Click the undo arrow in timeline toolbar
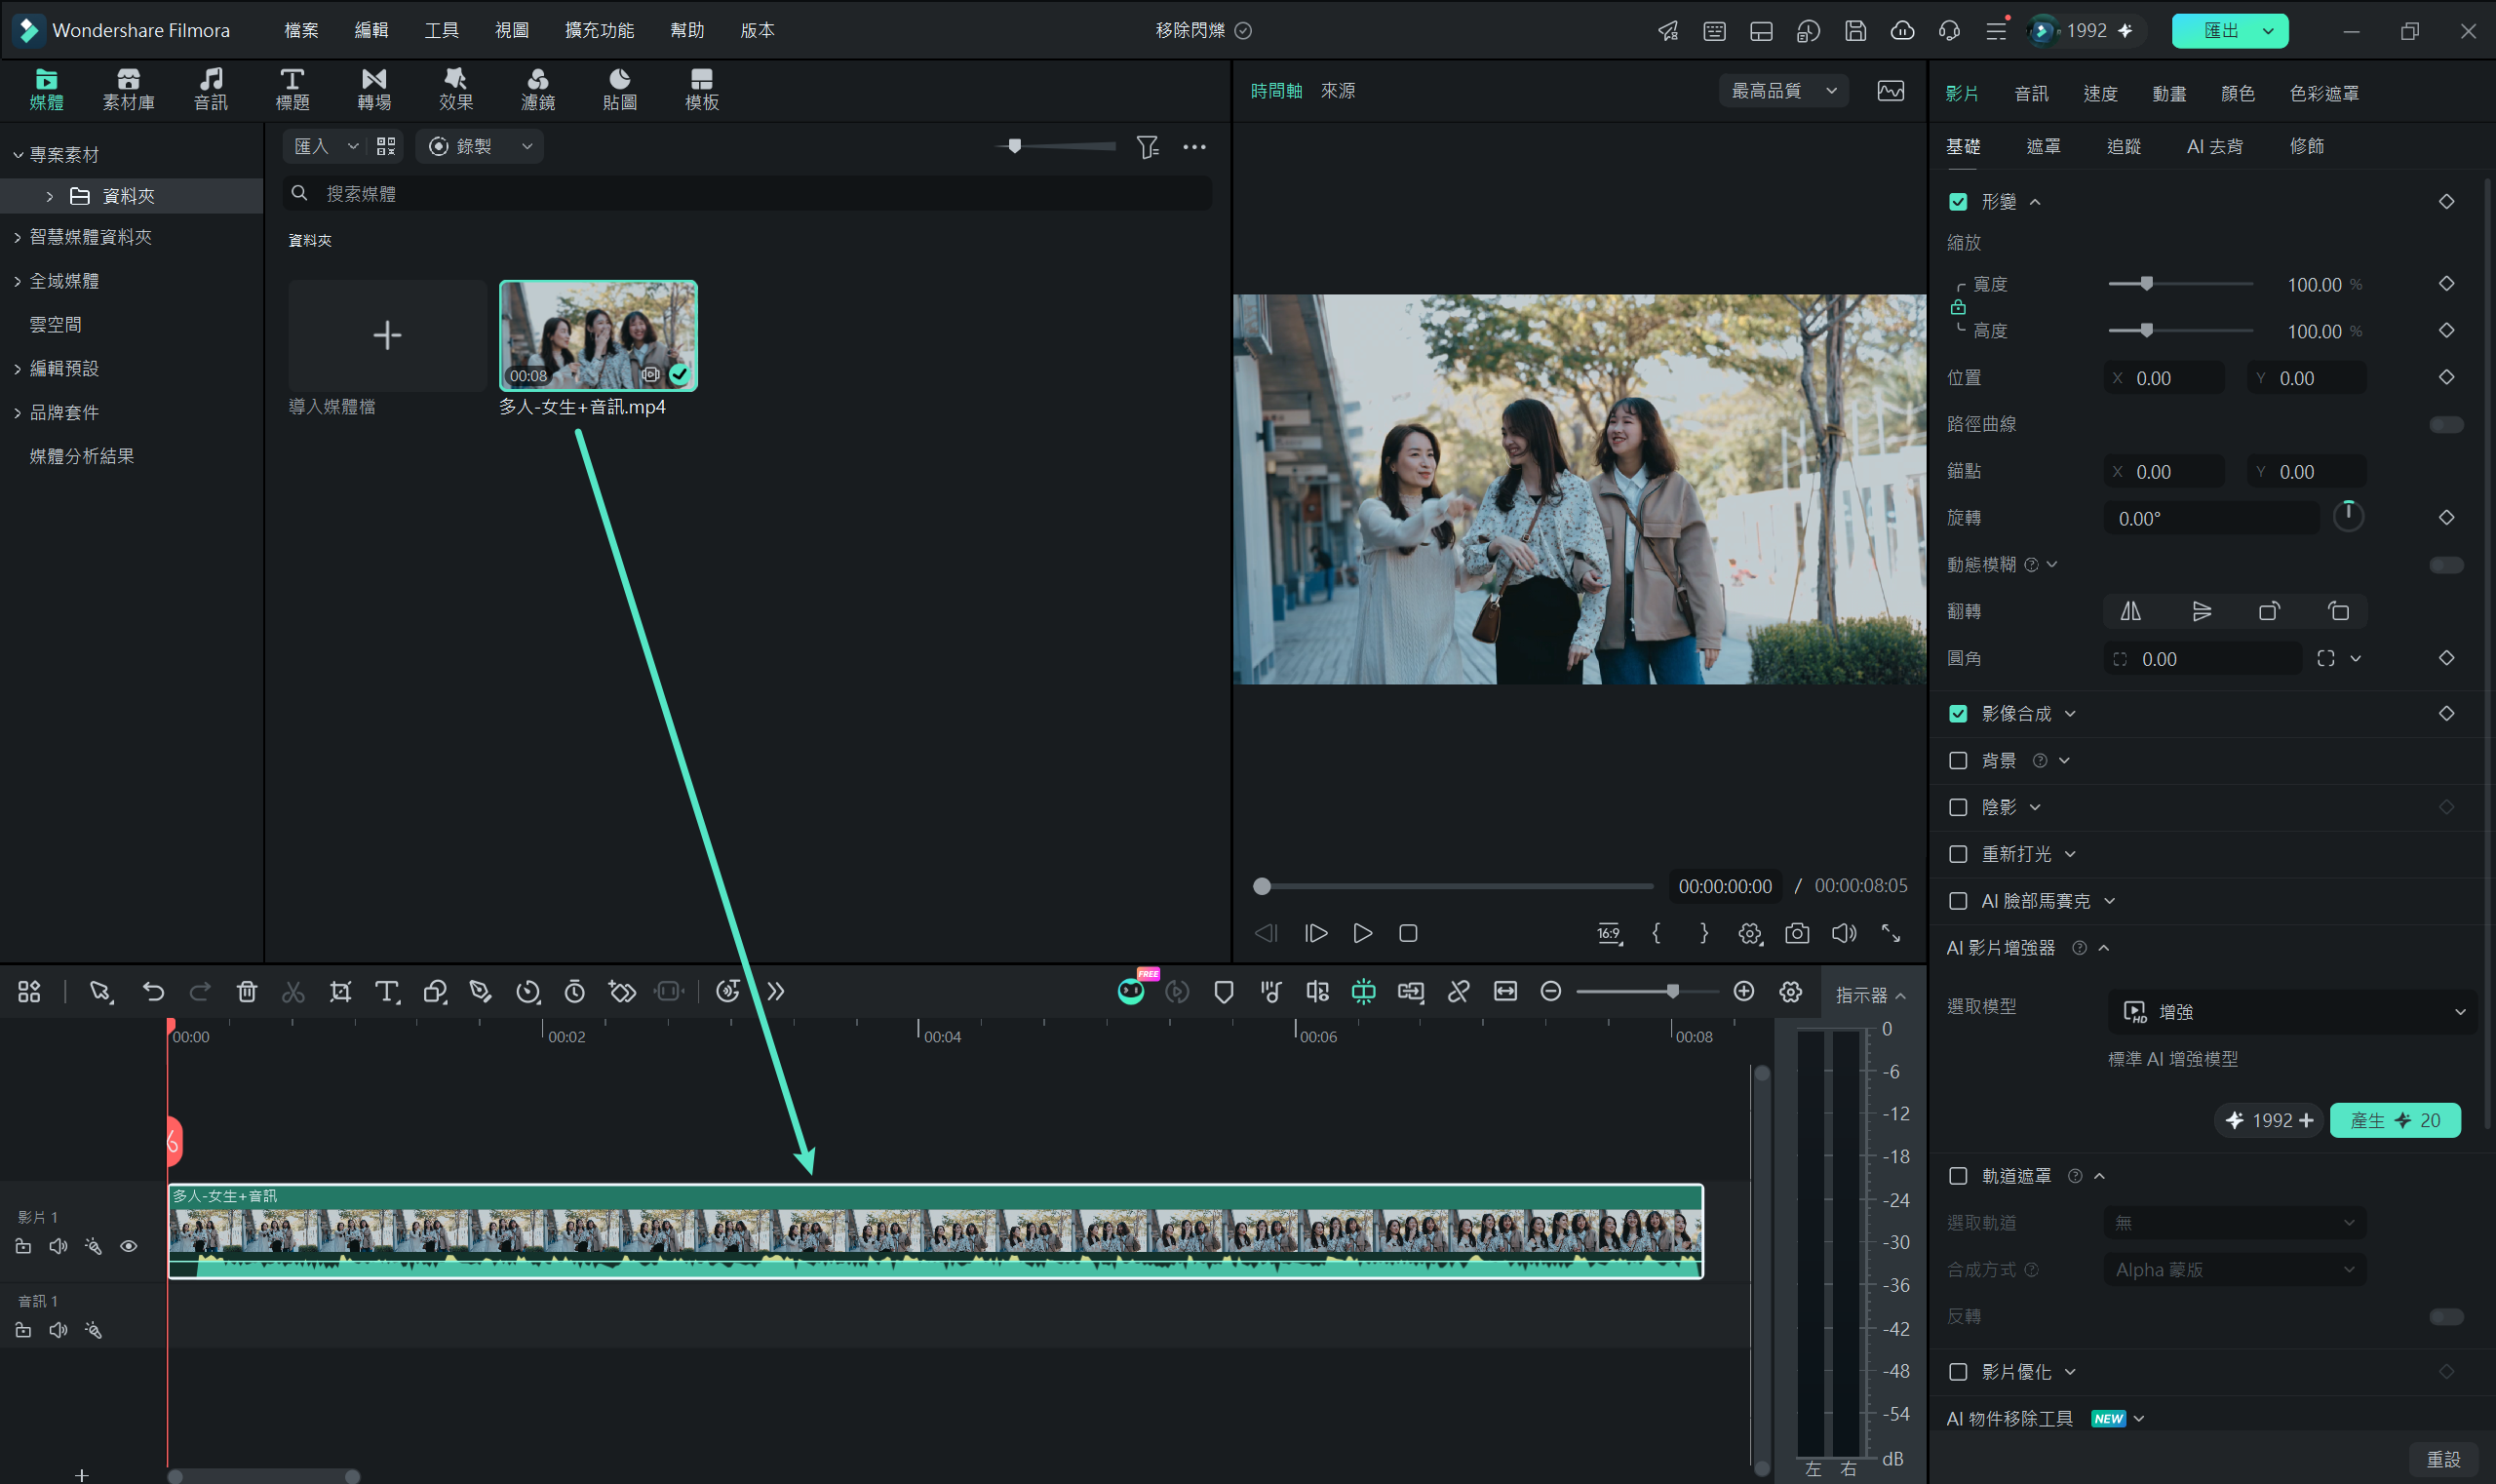 (153, 991)
